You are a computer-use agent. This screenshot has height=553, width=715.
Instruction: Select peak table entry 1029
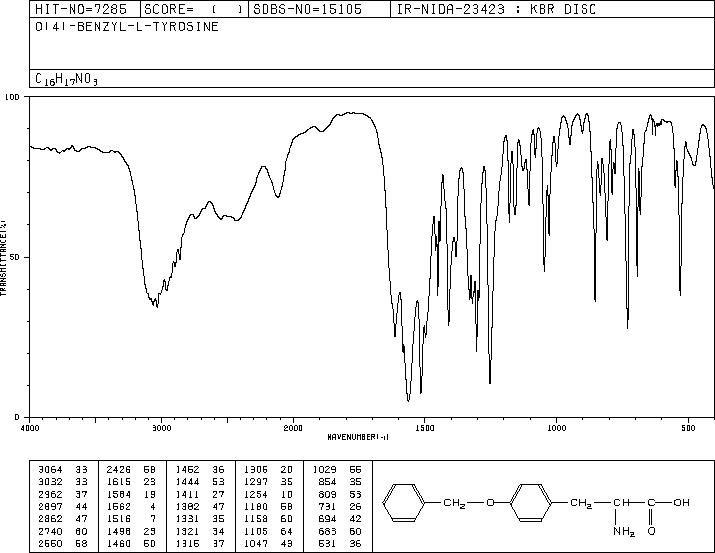(x=324, y=469)
